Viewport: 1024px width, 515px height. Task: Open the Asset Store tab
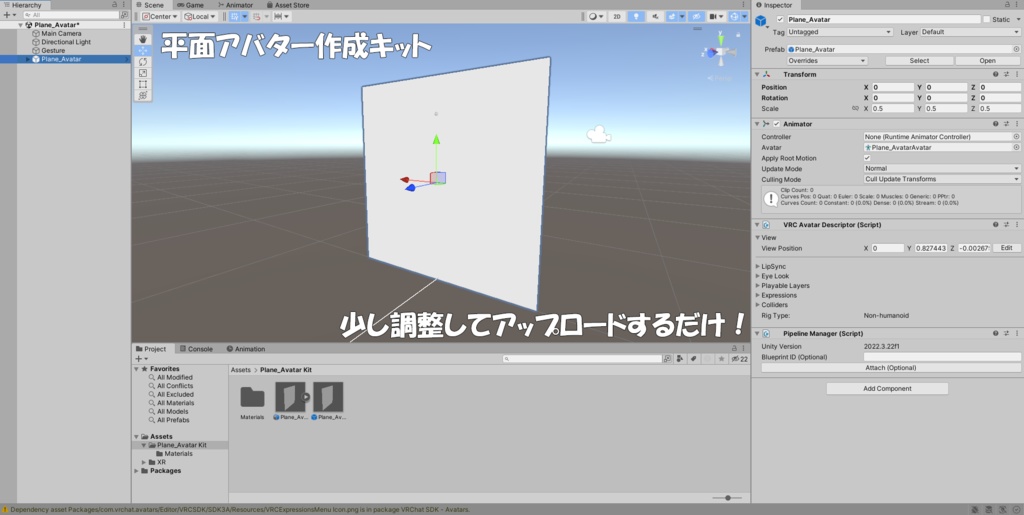(x=287, y=5)
